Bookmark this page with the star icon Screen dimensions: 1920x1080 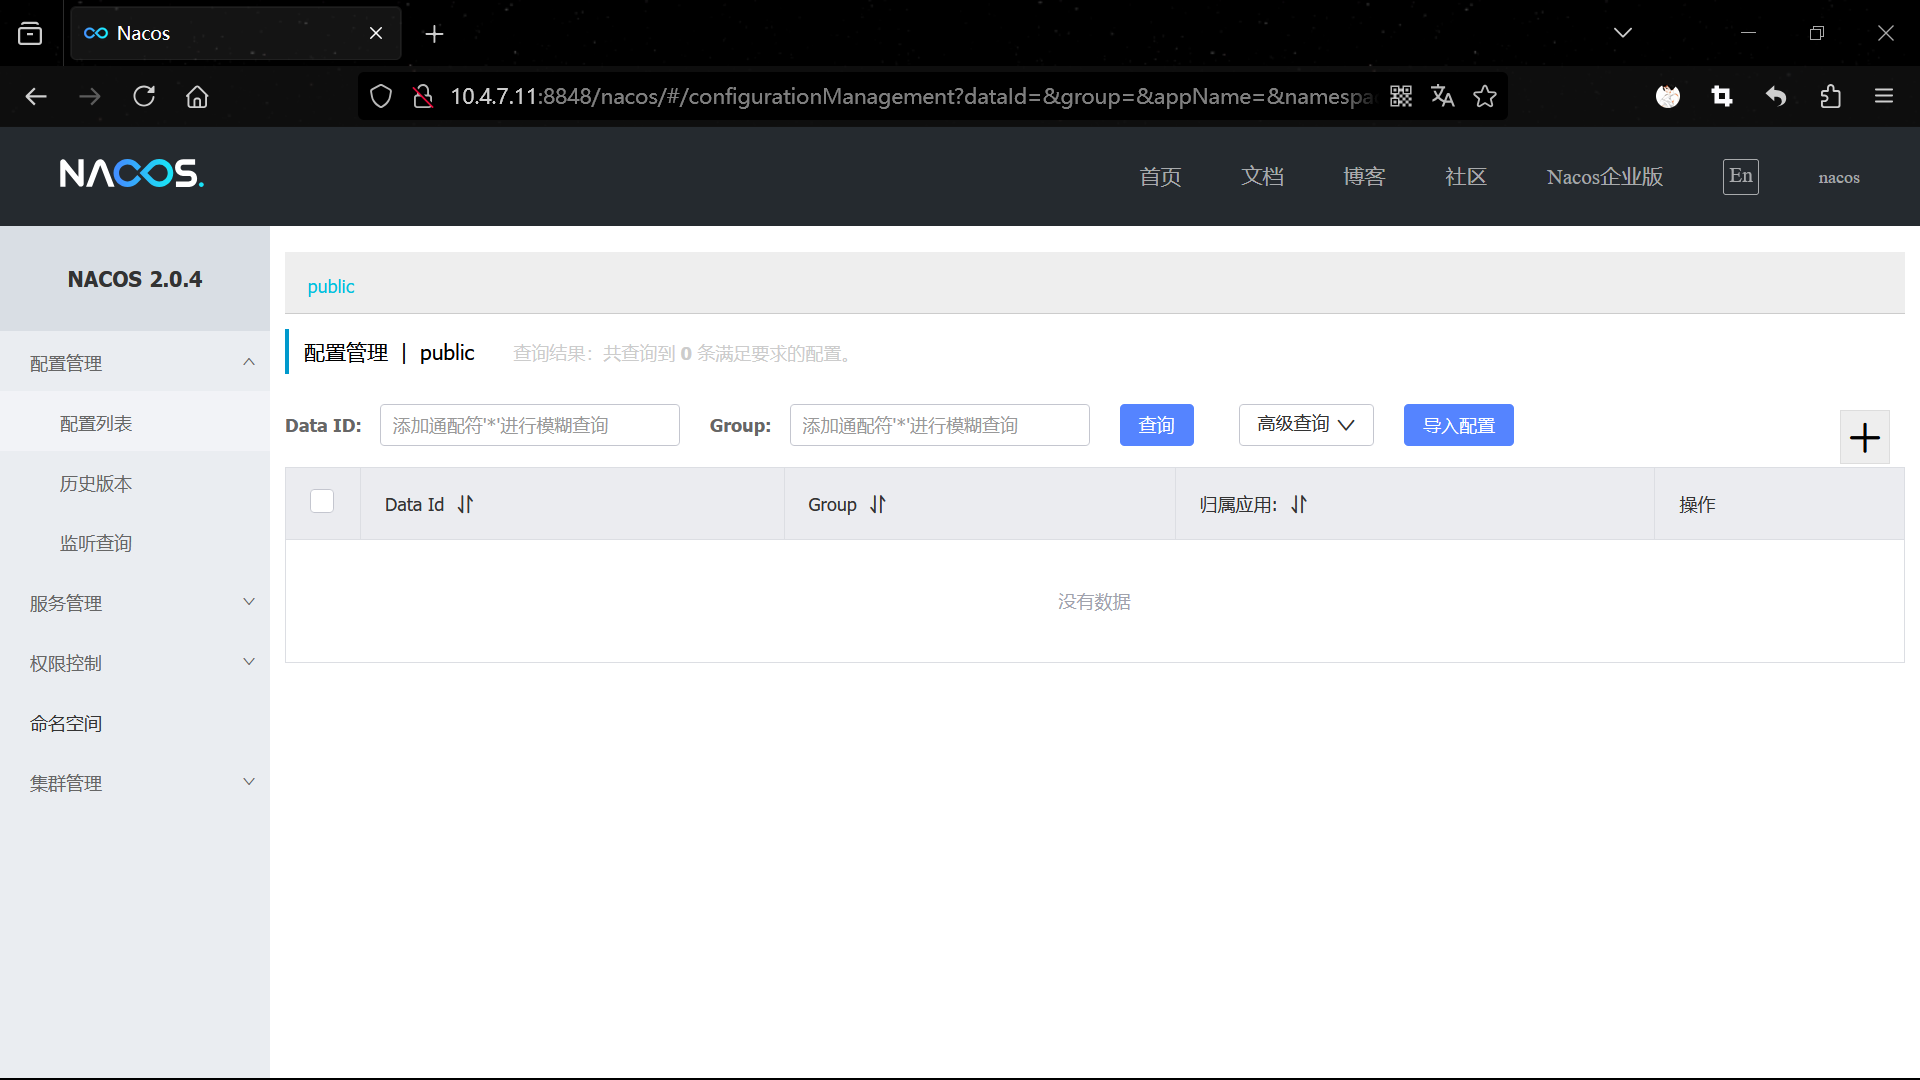pos(1485,96)
